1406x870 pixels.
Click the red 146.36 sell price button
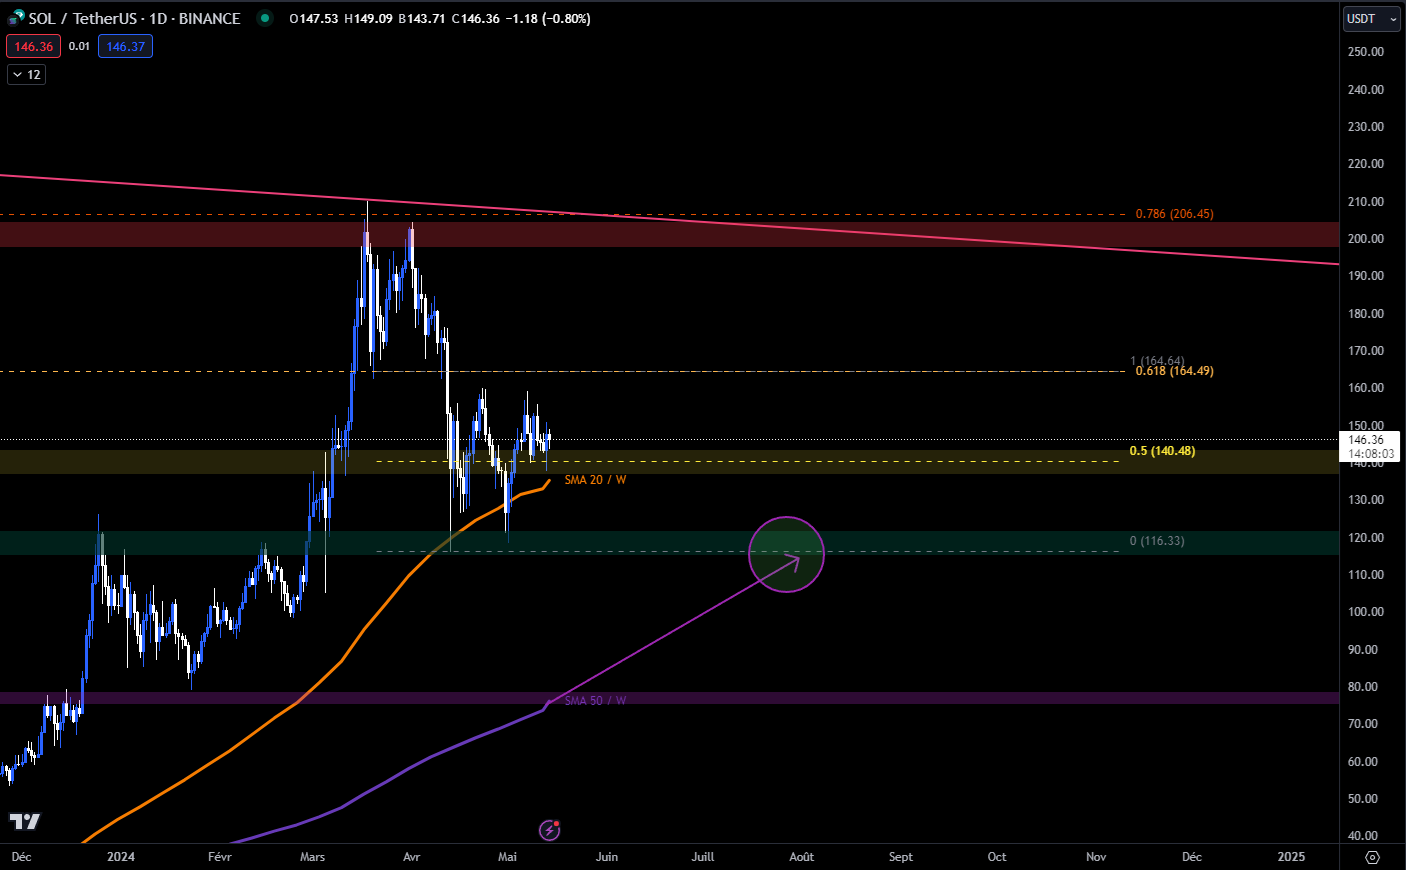[33, 47]
